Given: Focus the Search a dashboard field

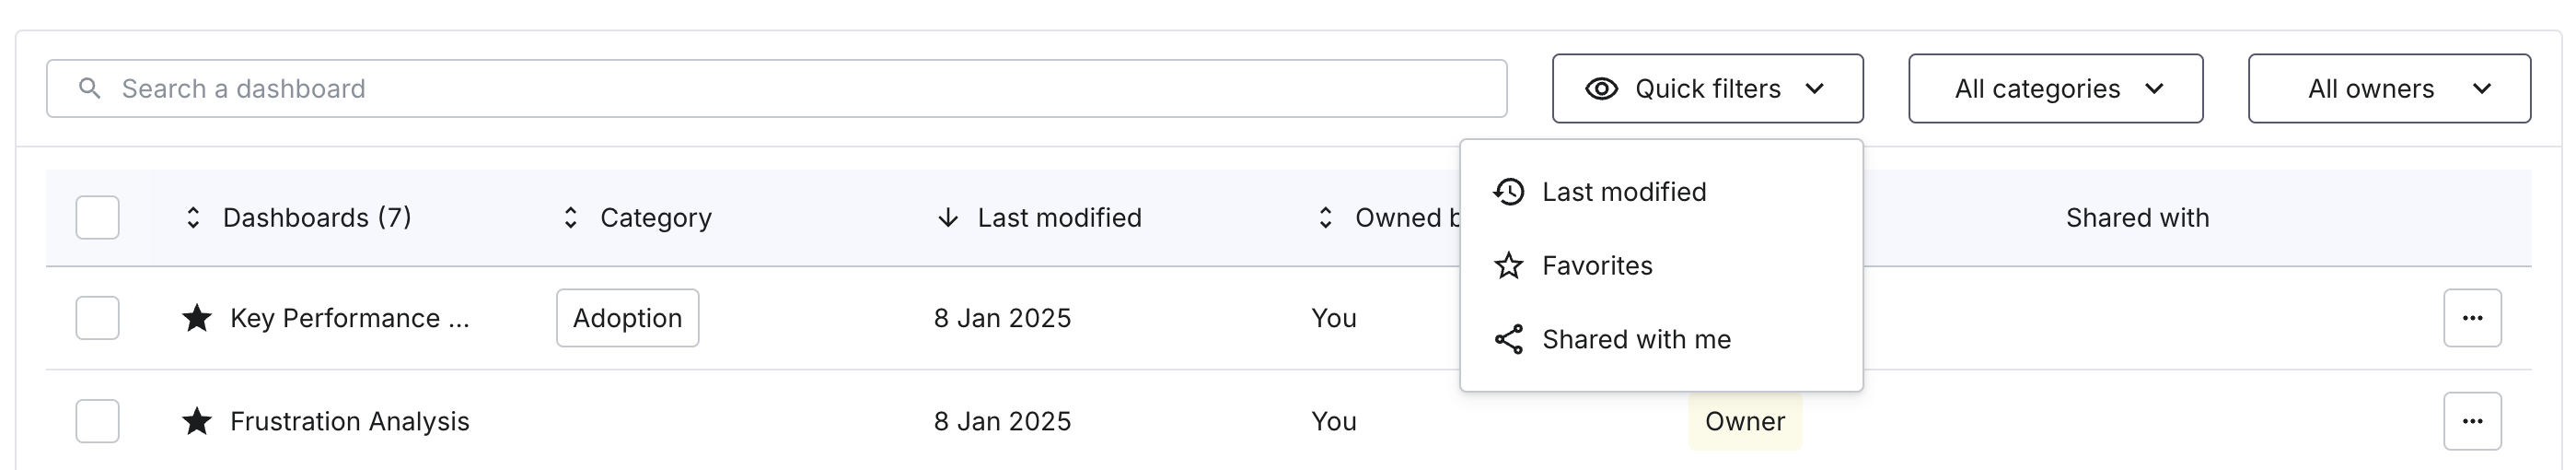Looking at the screenshot, I should [777, 89].
